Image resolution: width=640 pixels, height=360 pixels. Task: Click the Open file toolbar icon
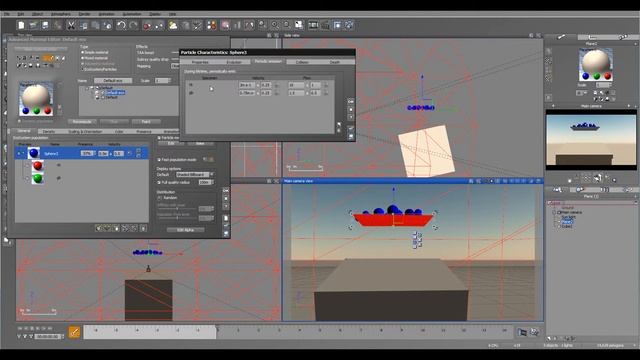tap(33, 25)
